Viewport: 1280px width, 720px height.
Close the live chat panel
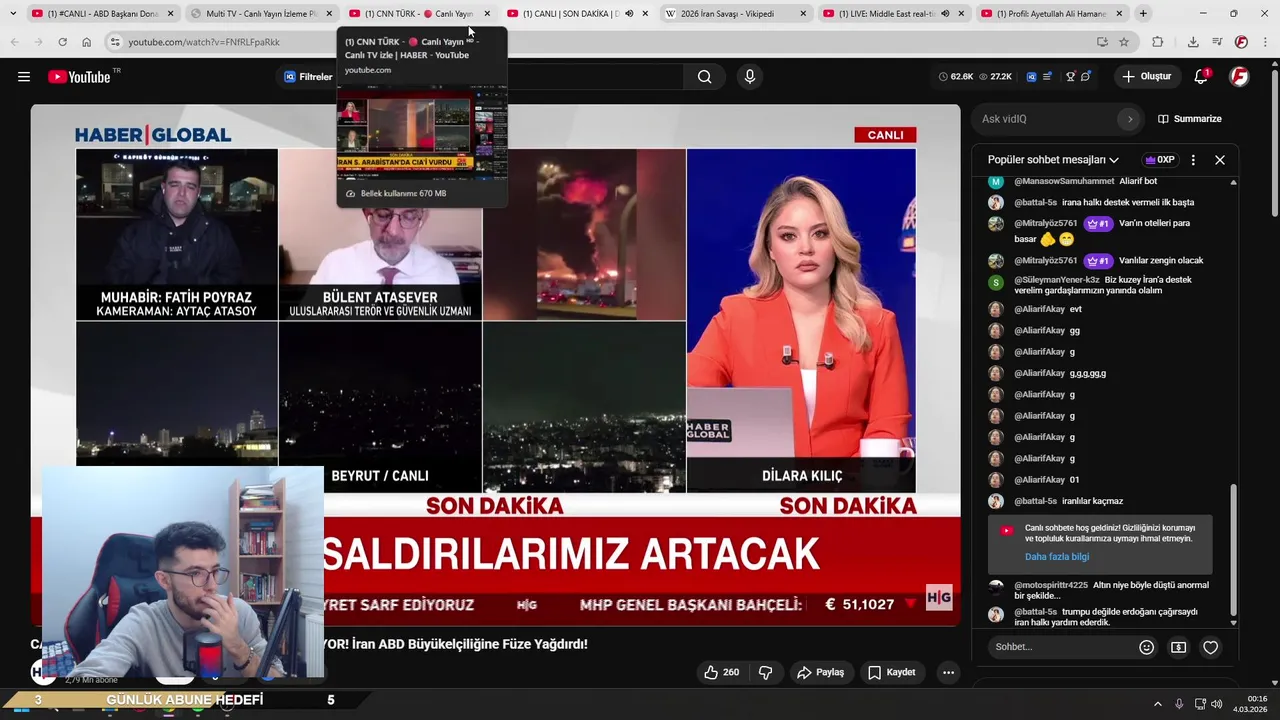[1220, 160]
